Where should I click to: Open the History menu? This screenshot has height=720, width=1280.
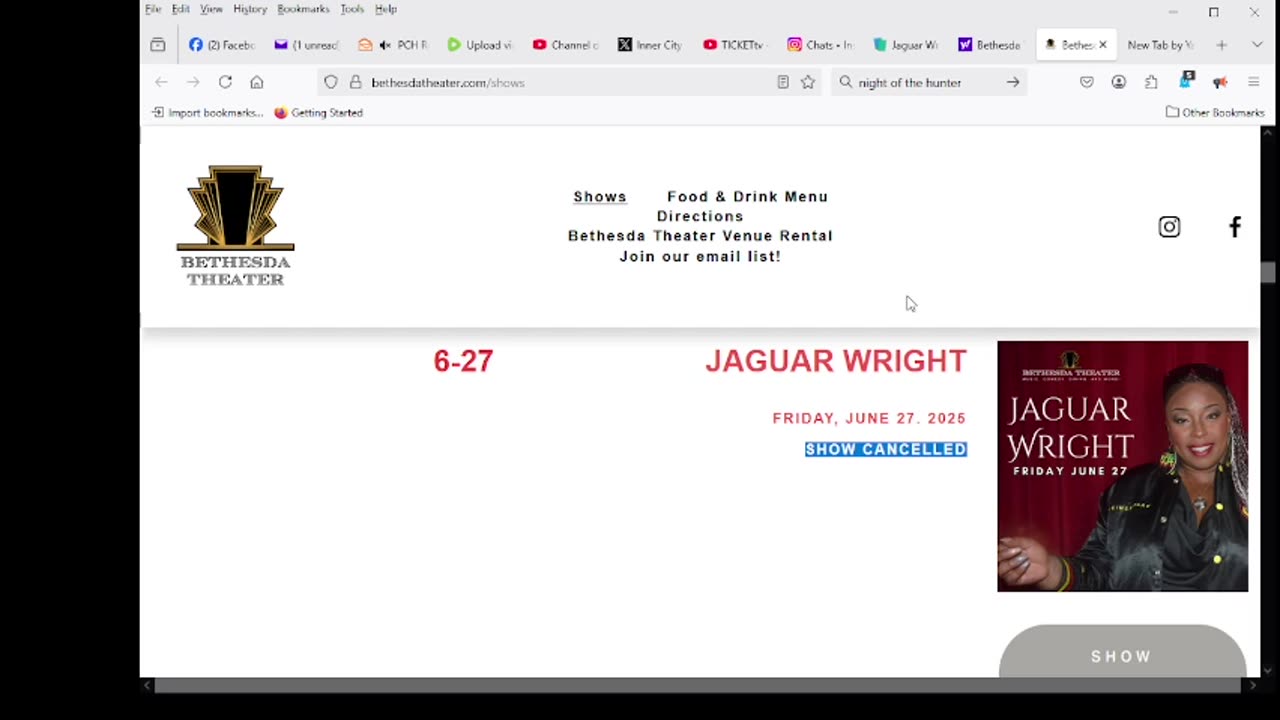click(250, 9)
